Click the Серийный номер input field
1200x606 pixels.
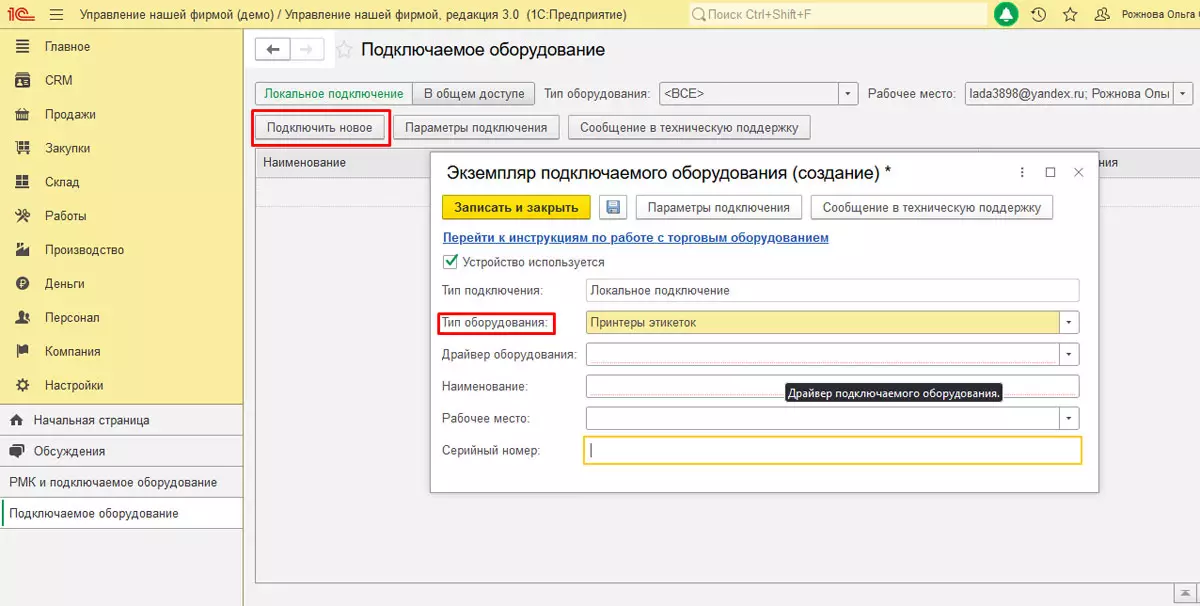(x=832, y=450)
